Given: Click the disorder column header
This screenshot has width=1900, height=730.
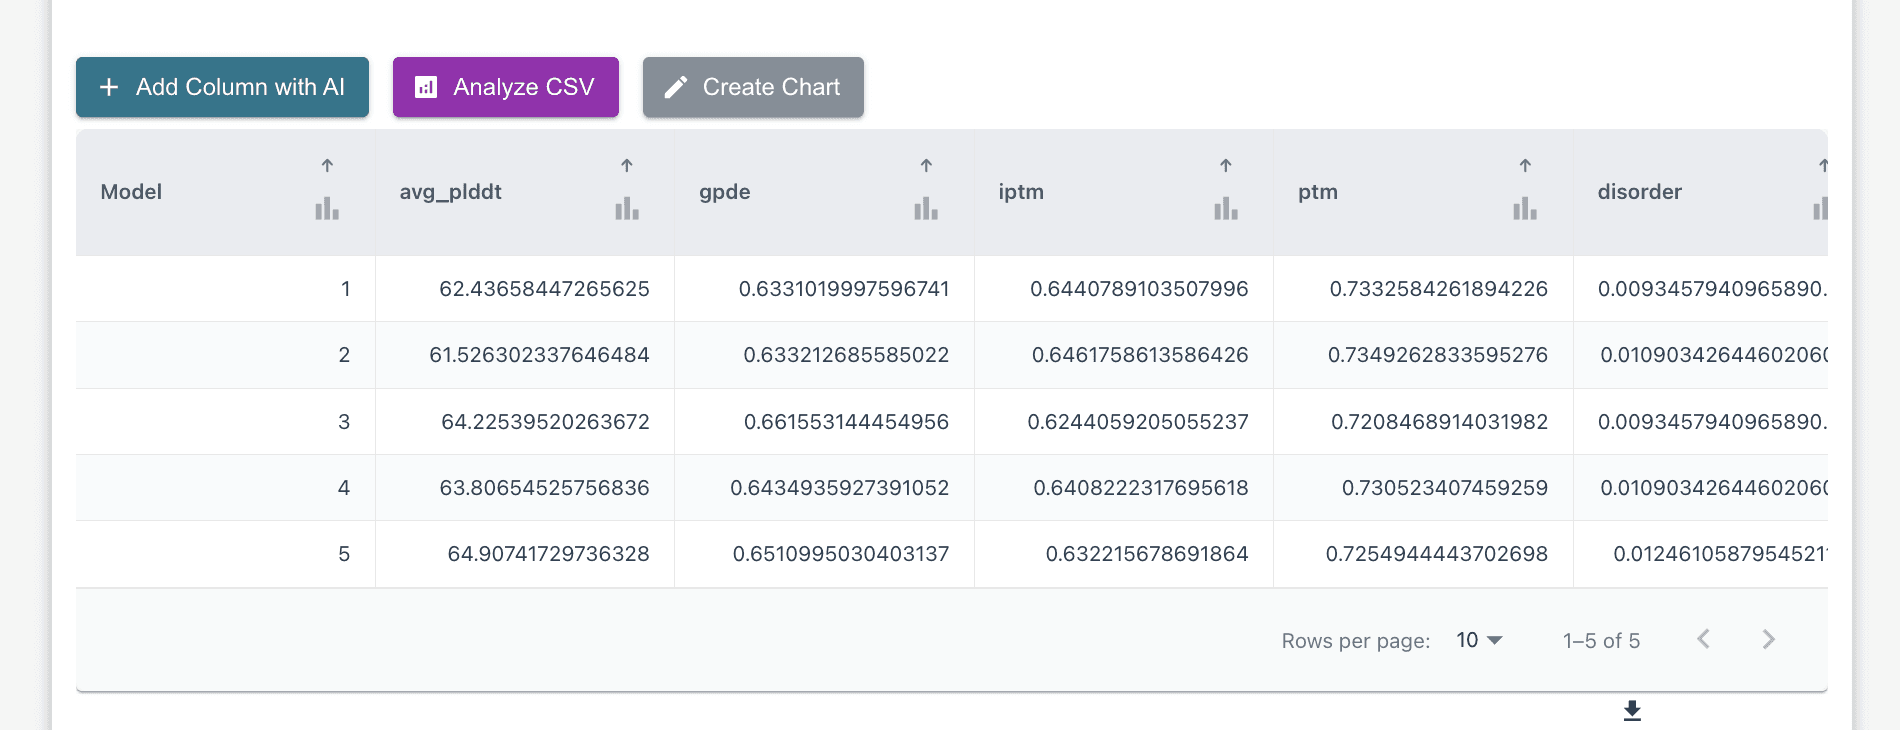Looking at the screenshot, I should click(1639, 192).
